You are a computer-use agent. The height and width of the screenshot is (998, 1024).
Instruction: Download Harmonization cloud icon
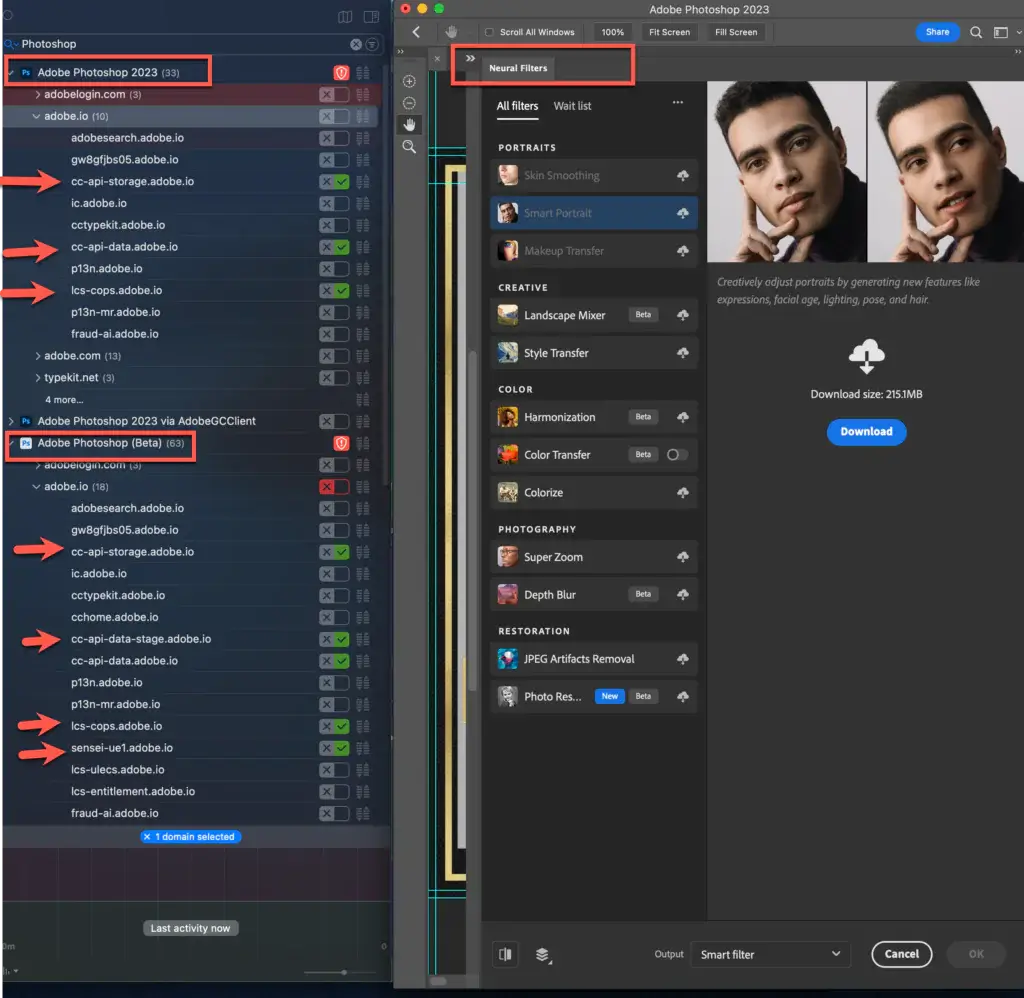pyautogui.click(x=682, y=417)
